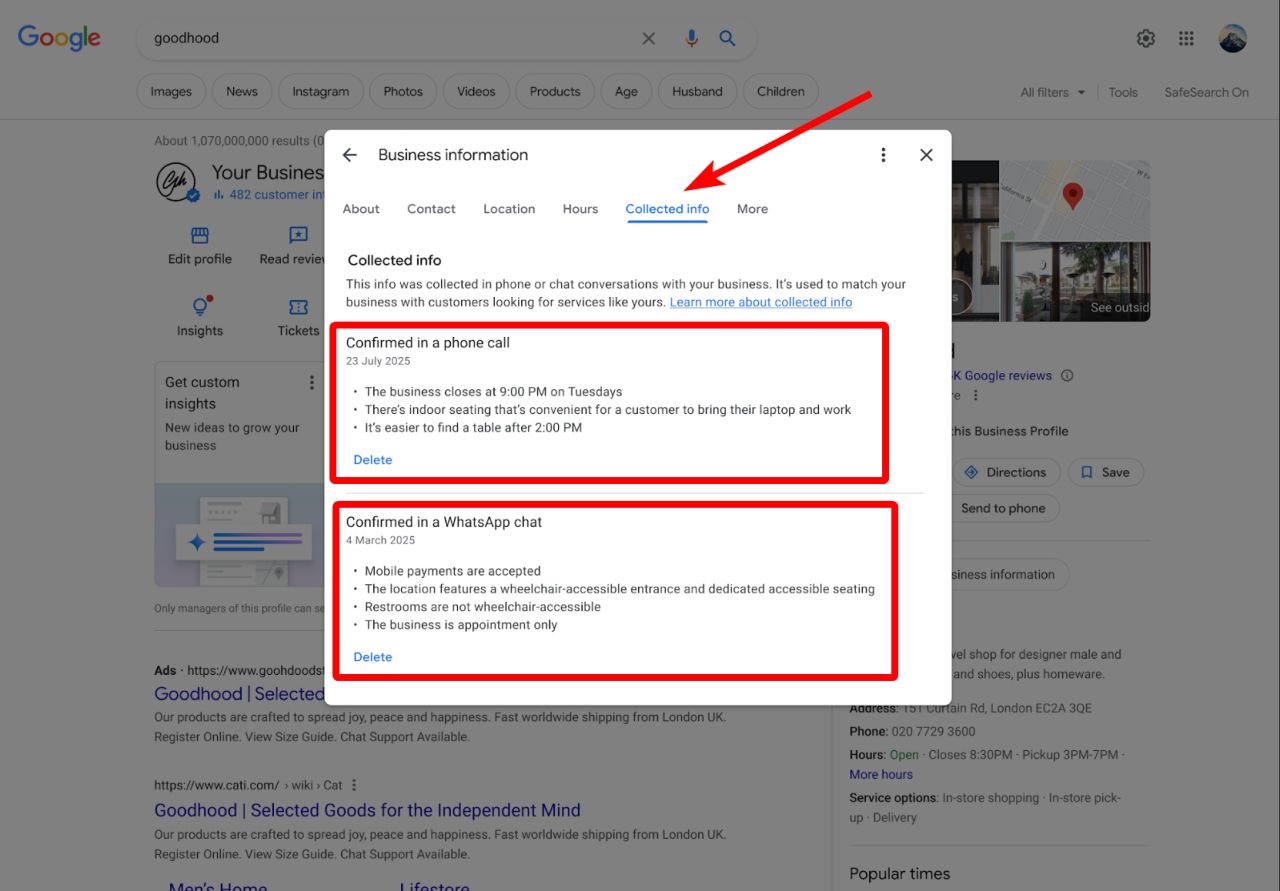The height and width of the screenshot is (891, 1280).
Task: Open the Google reviews link
Action: (1000, 376)
